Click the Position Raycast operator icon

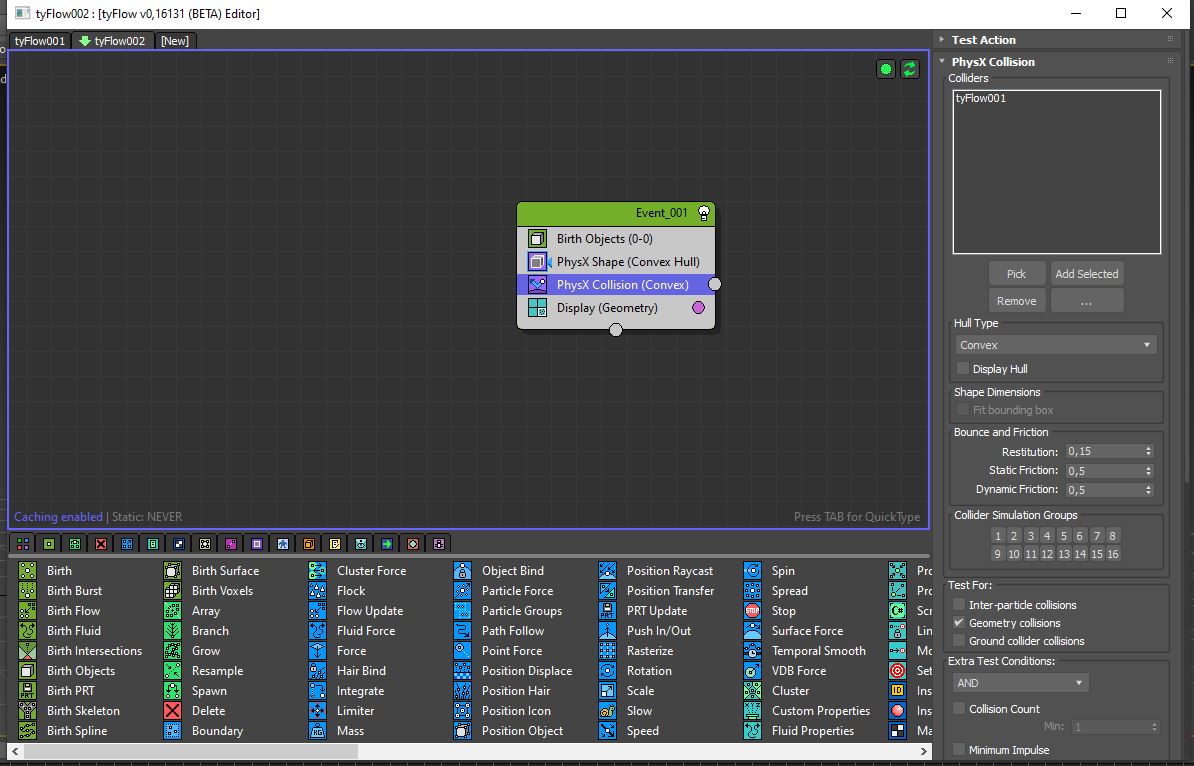pos(607,571)
